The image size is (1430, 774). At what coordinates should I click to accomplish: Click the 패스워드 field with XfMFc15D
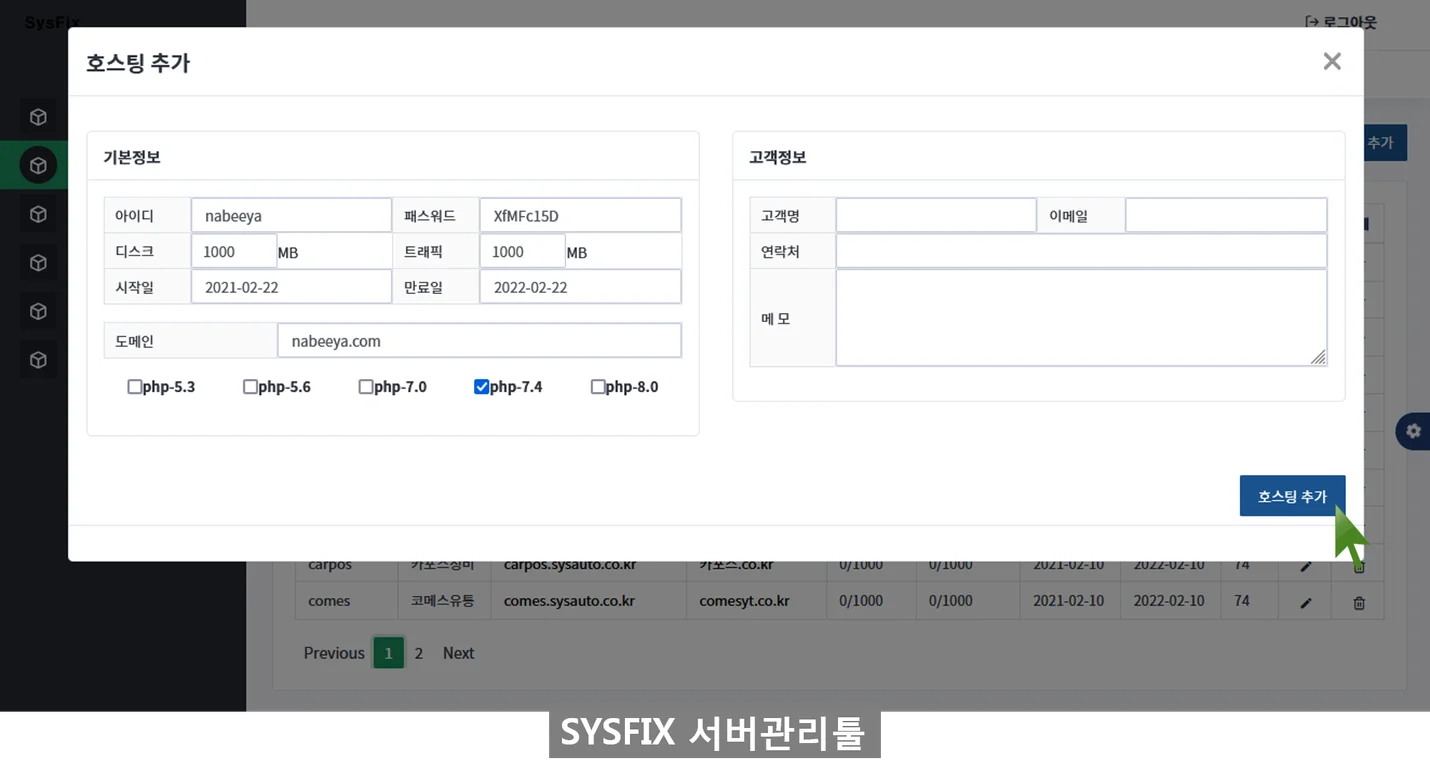(580, 215)
